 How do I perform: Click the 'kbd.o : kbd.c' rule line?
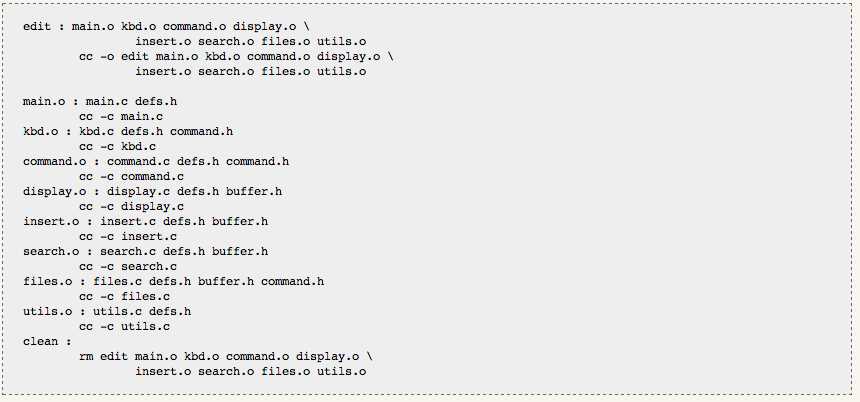pos(128,132)
